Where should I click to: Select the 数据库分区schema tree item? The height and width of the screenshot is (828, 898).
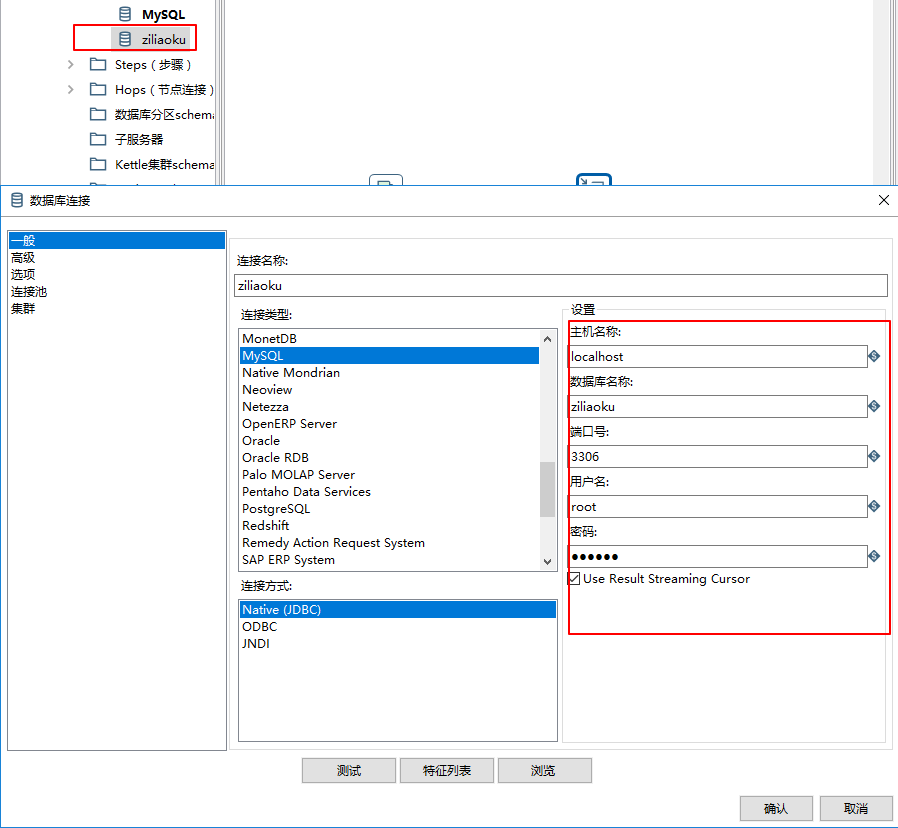click(x=164, y=115)
